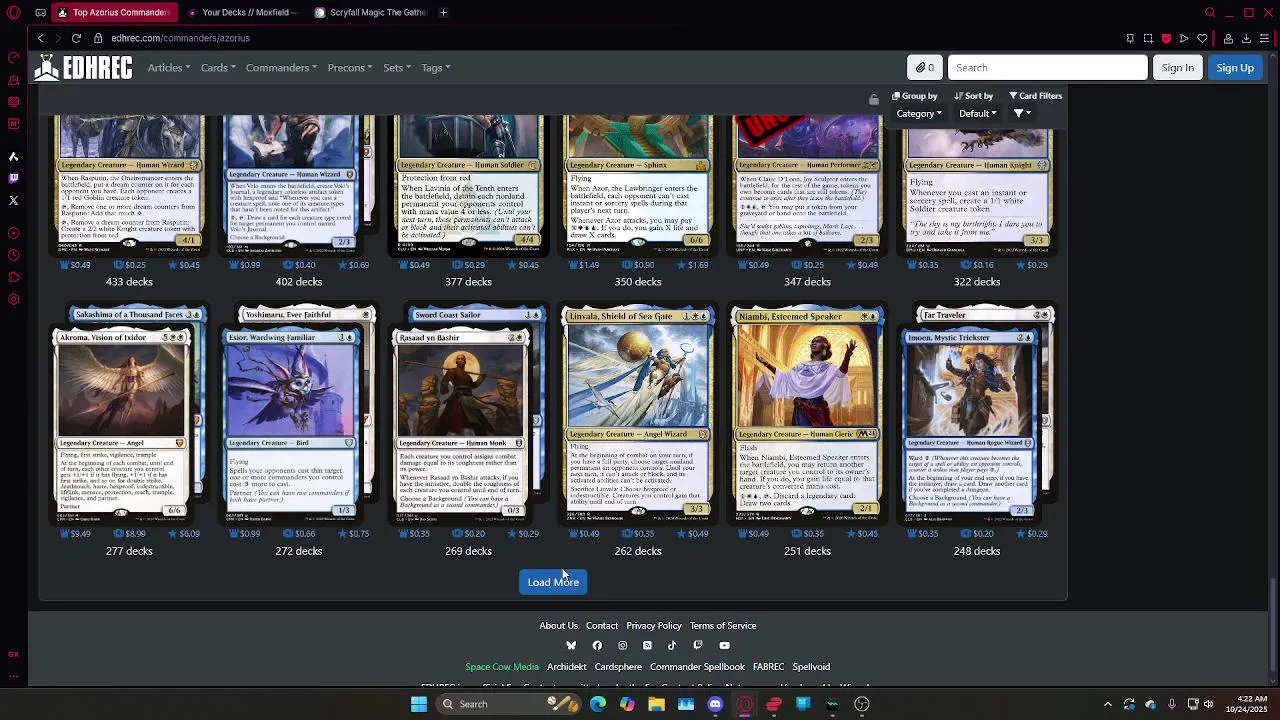The height and width of the screenshot is (720, 1280).
Task: Expand the Commanders menu
Action: pos(281,67)
